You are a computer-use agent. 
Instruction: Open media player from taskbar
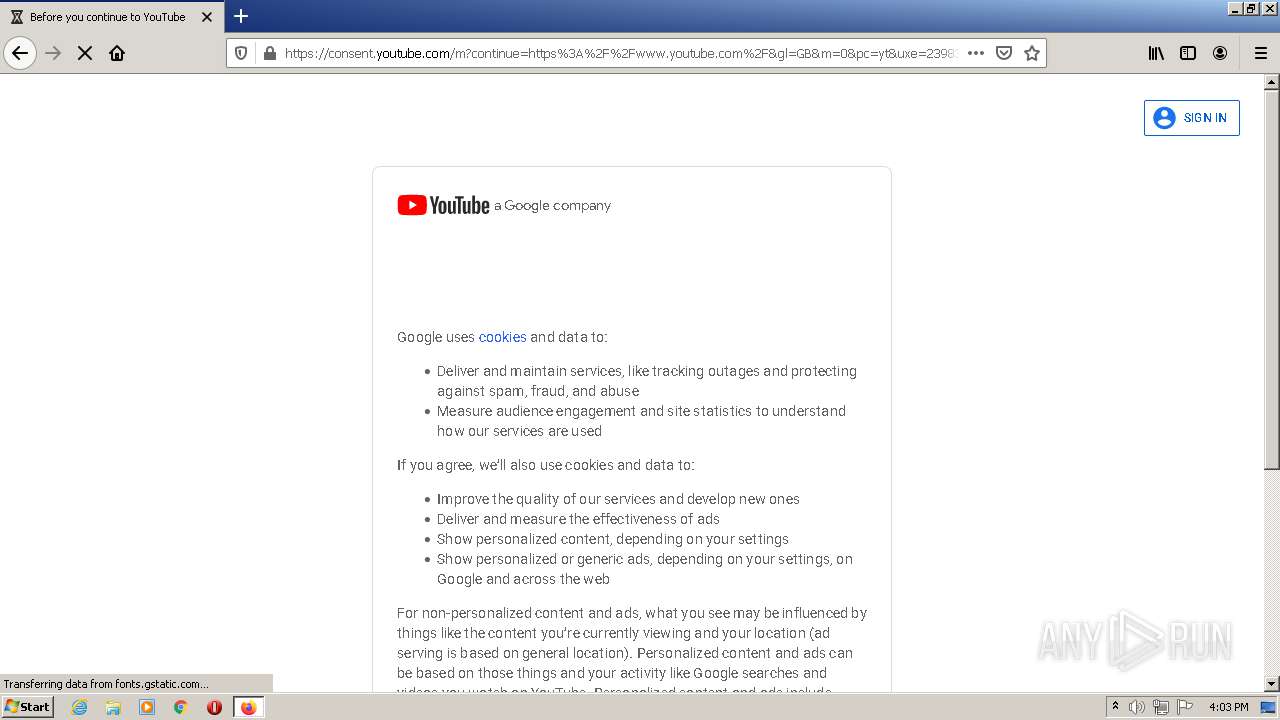pos(147,707)
